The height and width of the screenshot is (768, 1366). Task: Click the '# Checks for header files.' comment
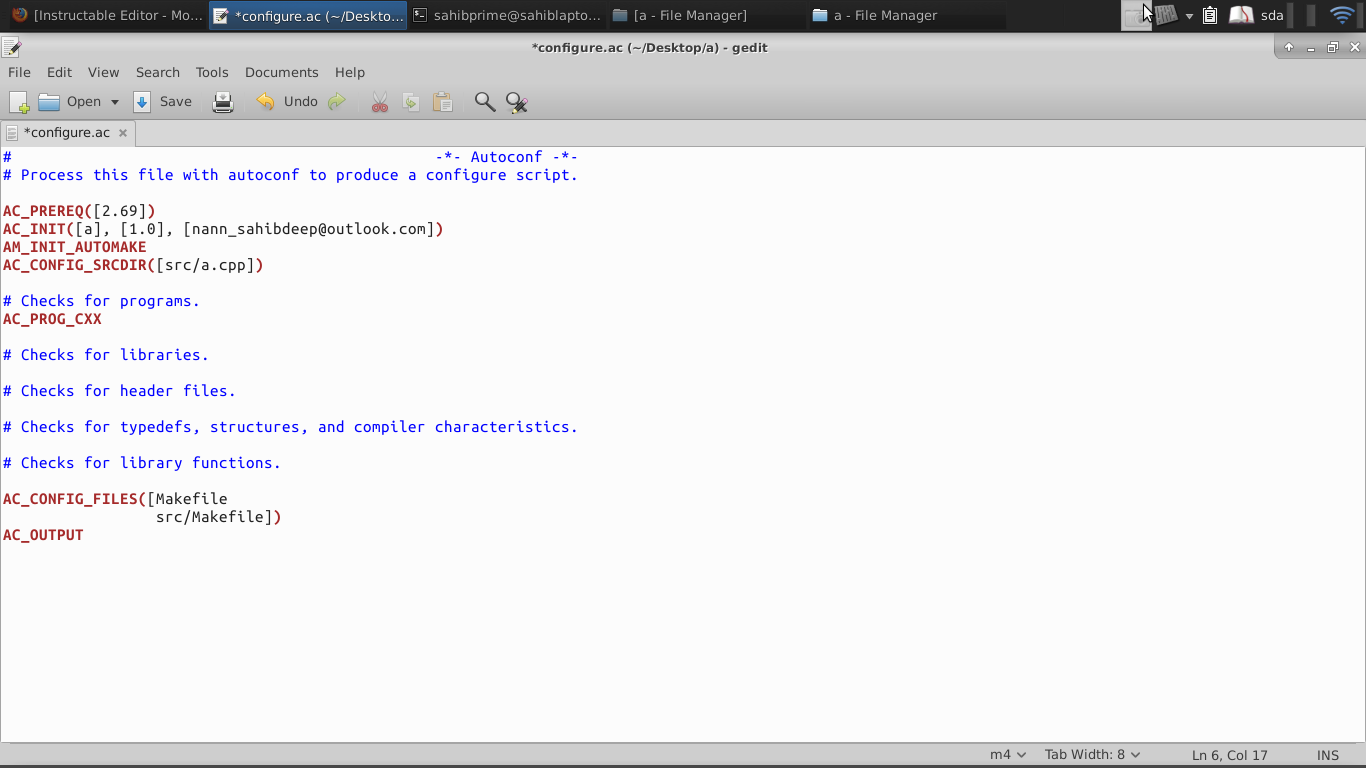coord(119,391)
